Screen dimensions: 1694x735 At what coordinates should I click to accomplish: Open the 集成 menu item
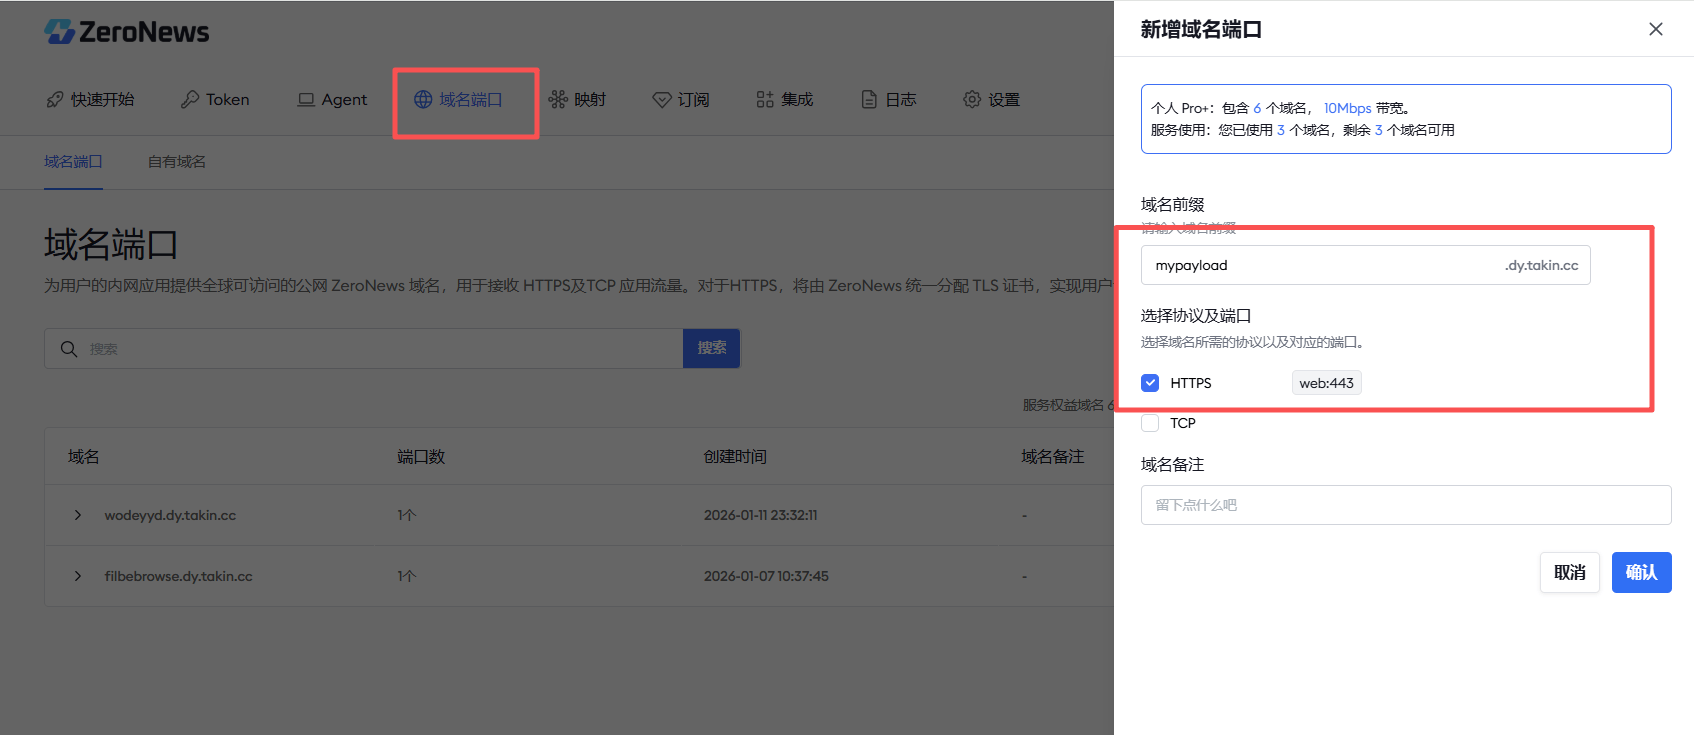tap(785, 100)
